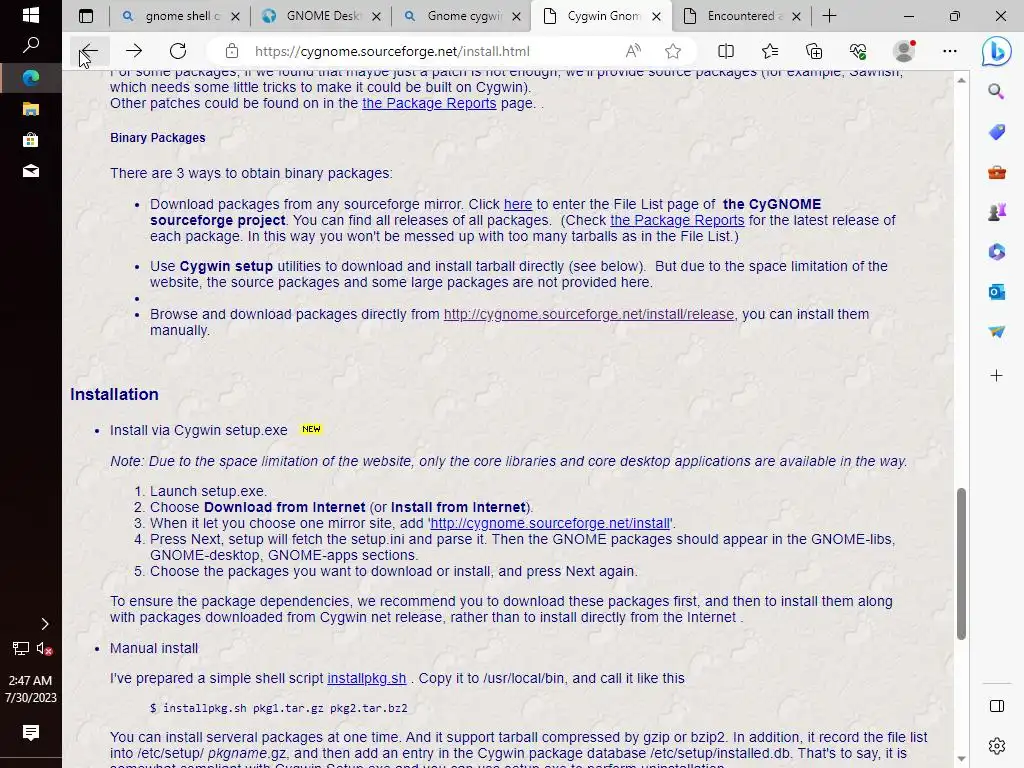
Task: Open sidebar Games chess icon
Action: pyautogui.click(x=996, y=212)
